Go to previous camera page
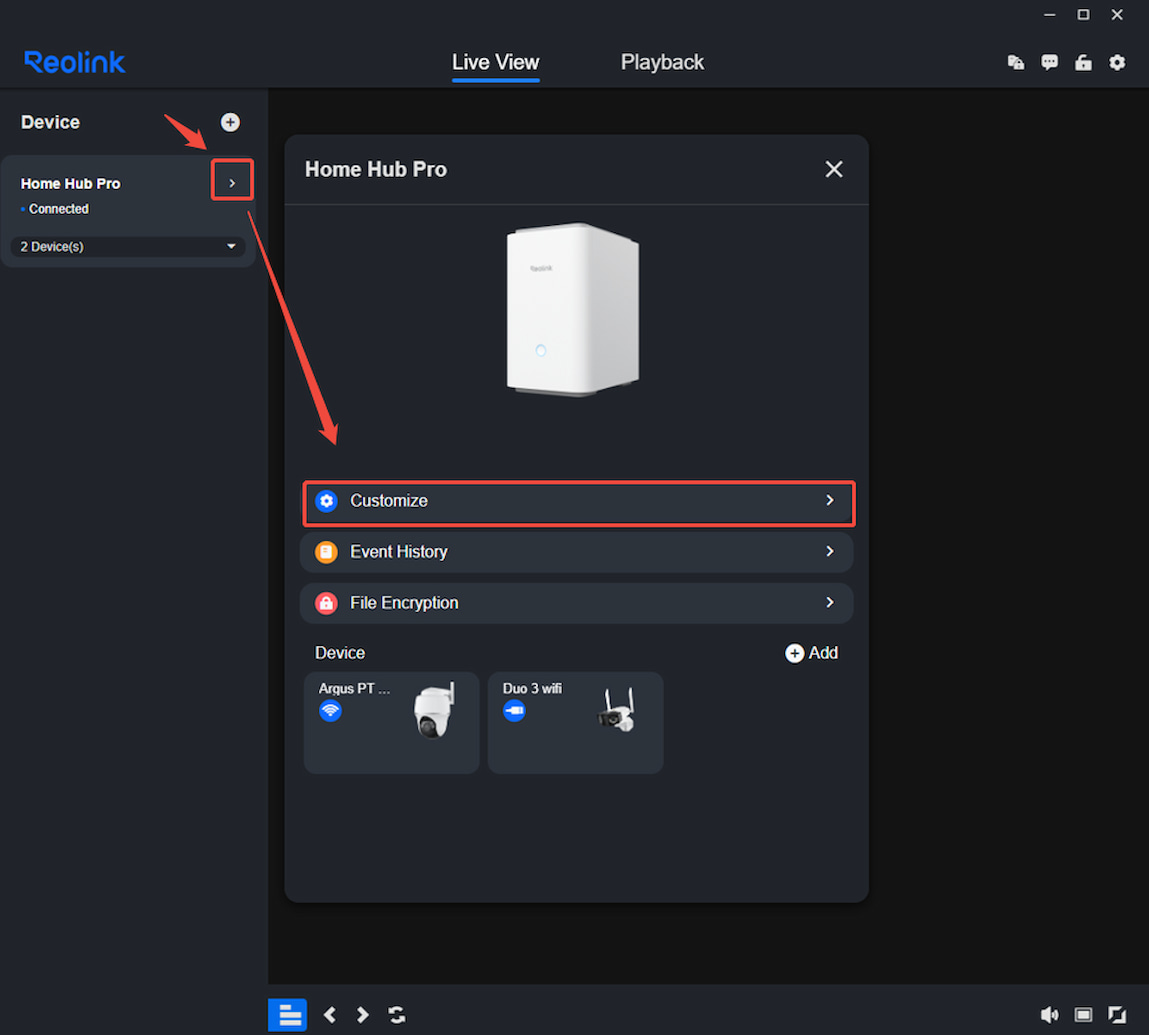The width and height of the screenshot is (1149, 1035). pyautogui.click(x=330, y=1015)
